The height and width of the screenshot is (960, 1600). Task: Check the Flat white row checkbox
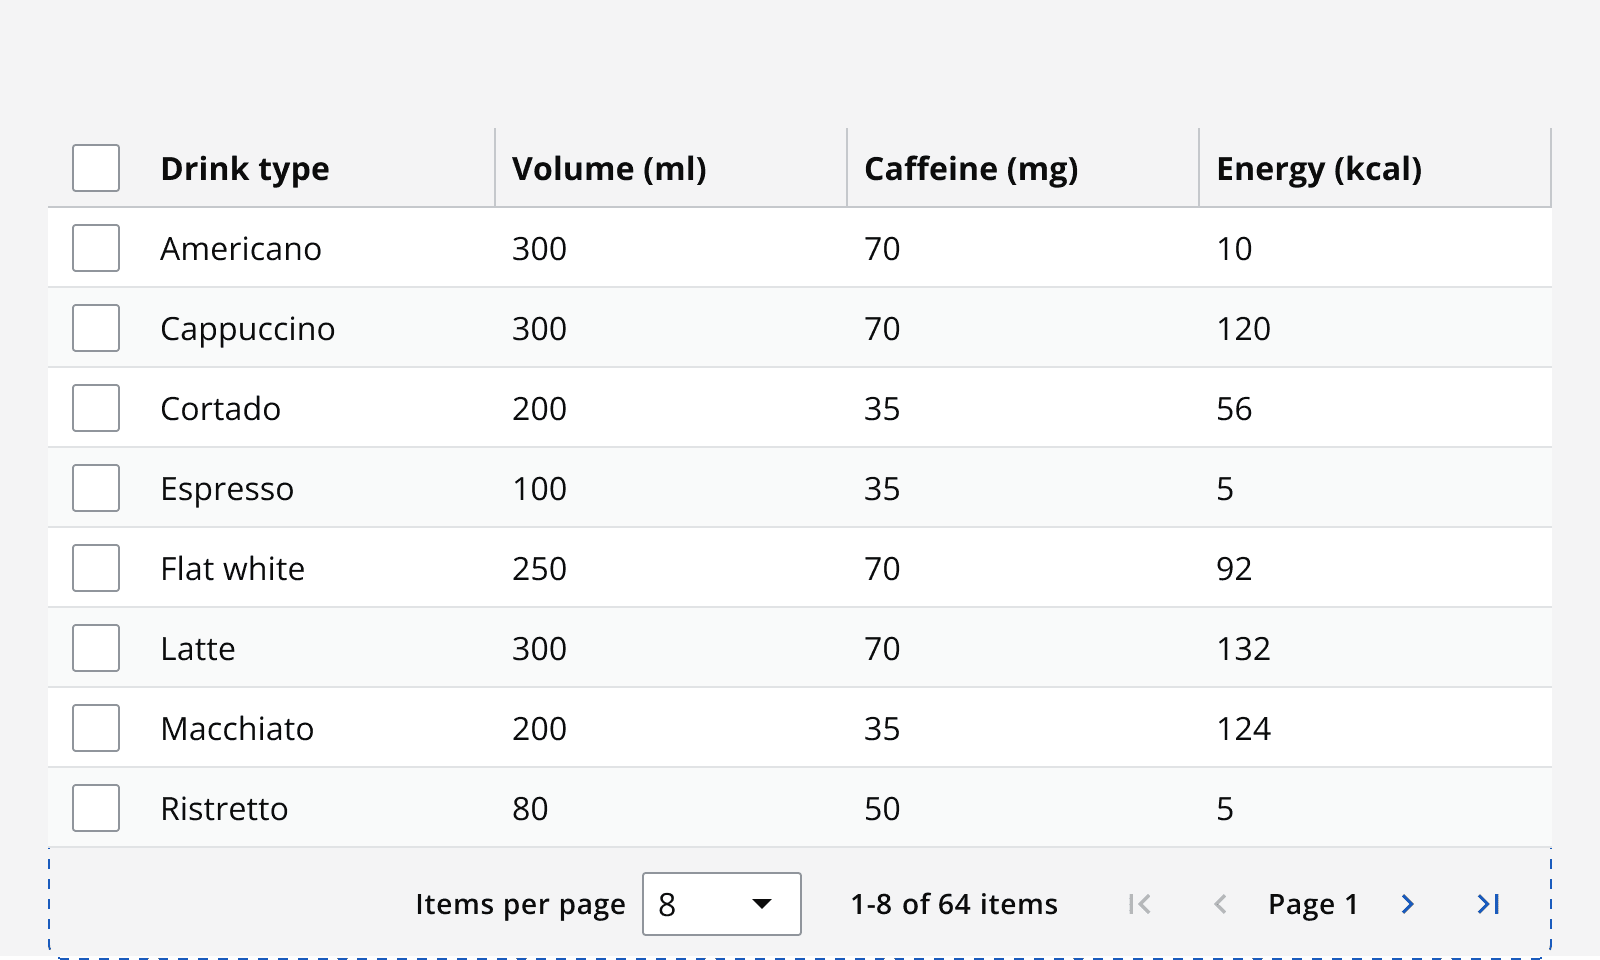[x=95, y=567]
